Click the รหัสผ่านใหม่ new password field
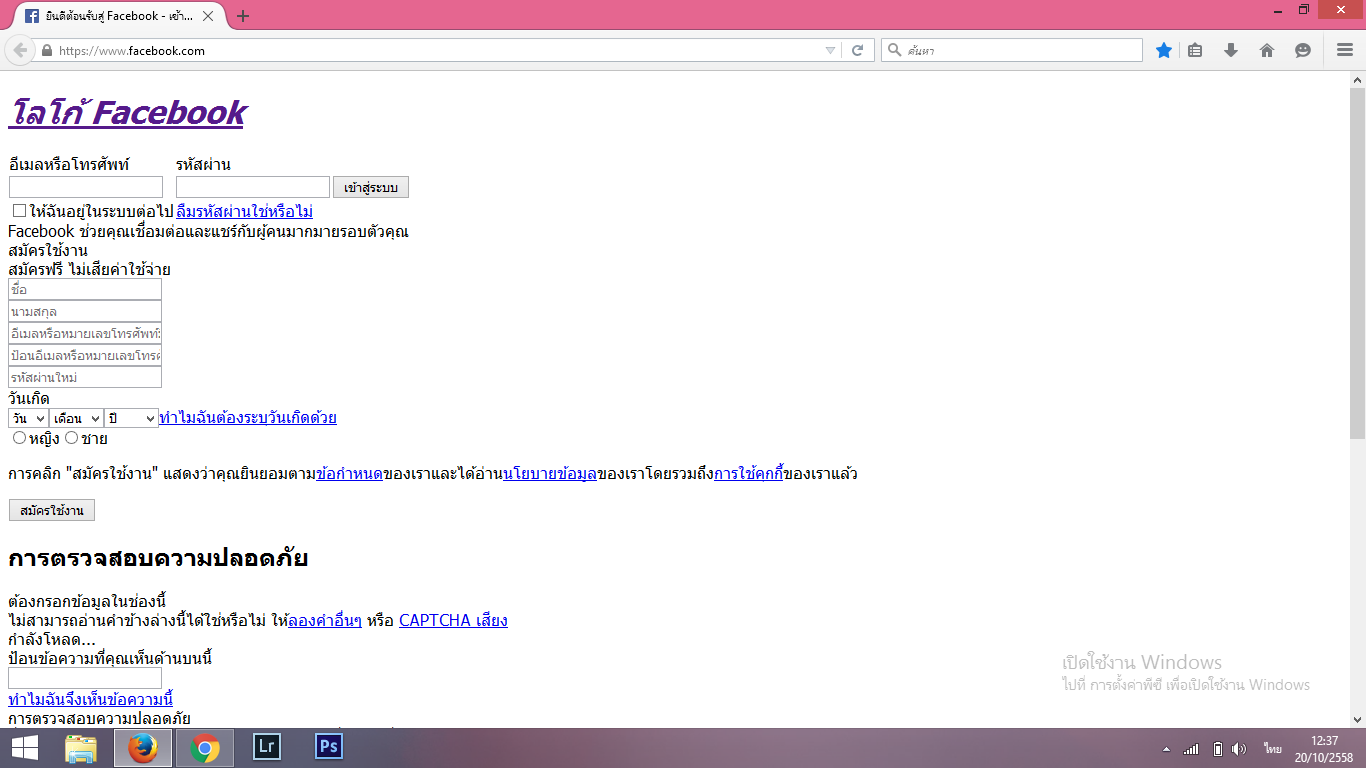Viewport: 1366px width, 768px height. (x=85, y=377)
